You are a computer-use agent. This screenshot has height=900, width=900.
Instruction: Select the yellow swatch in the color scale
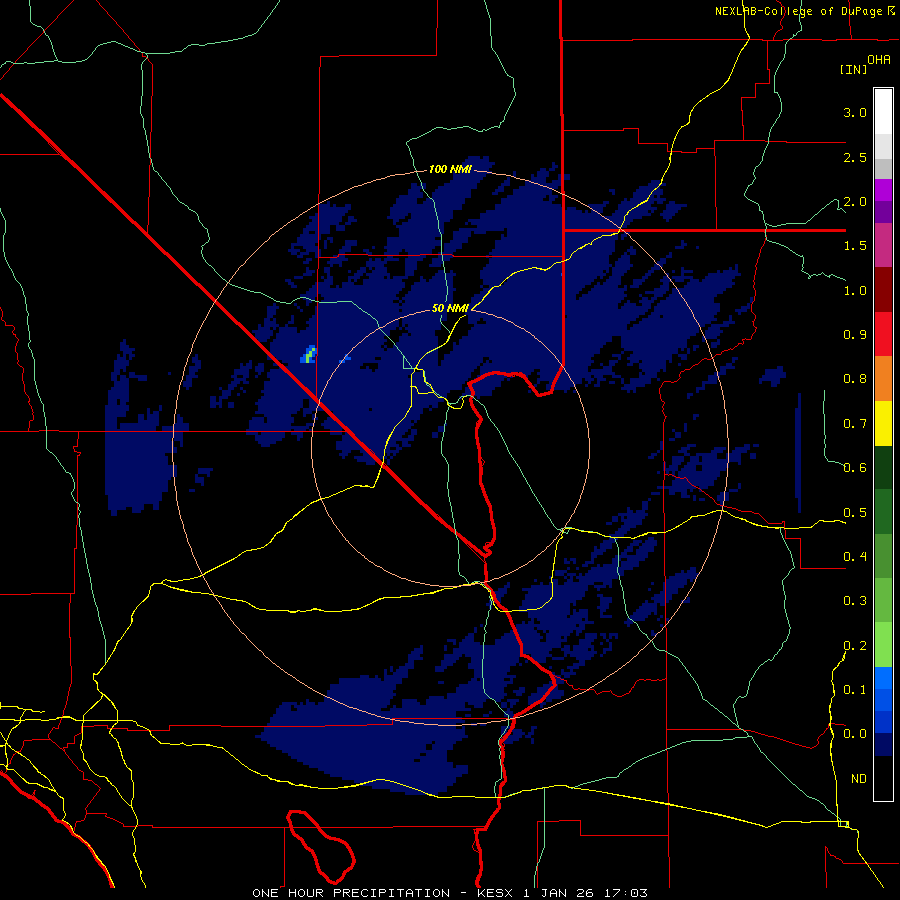coord(883,423)
